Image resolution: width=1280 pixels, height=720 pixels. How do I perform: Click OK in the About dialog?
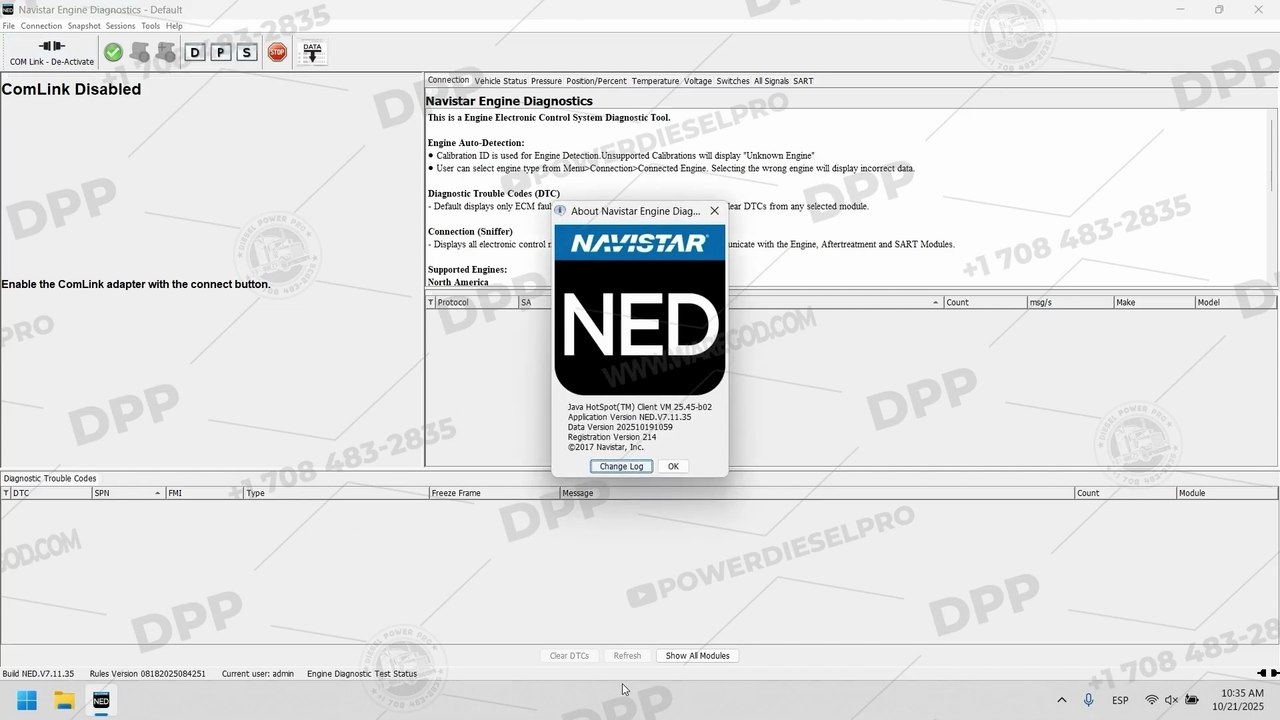[673, 466]
